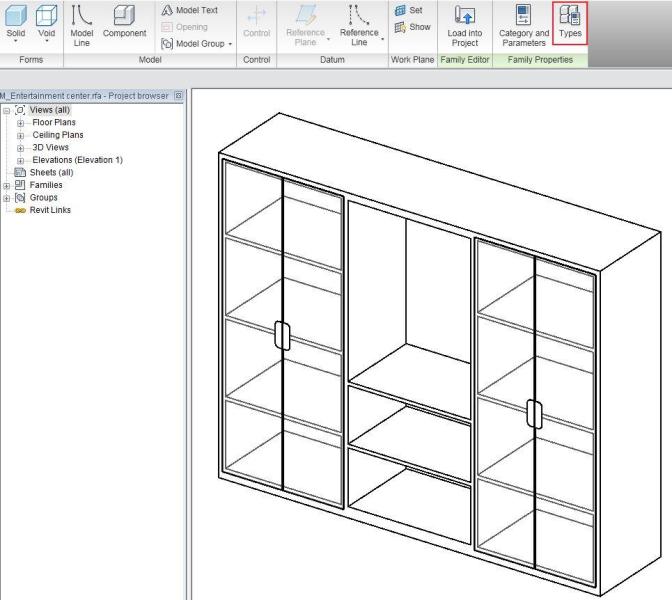Click the Work Plane panel label
Image resolution: width=672 pixels, height=600 pixels.
[x=412, y=60]
